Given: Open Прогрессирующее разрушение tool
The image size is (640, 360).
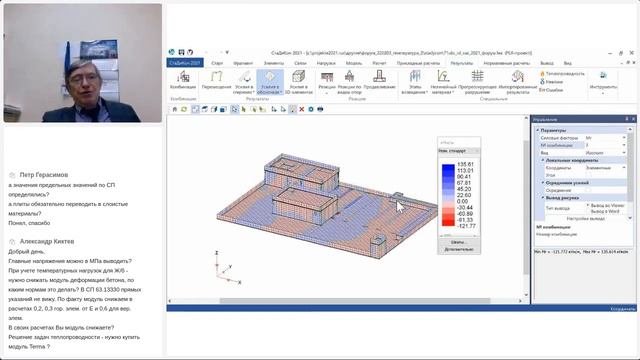Looking at the screenshot, I should point(477,82).
